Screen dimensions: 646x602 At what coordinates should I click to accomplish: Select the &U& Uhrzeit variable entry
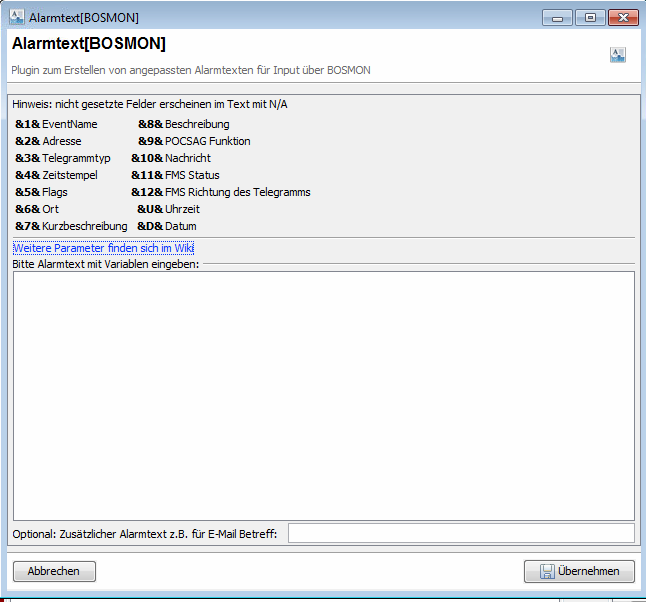pos(168,209)
